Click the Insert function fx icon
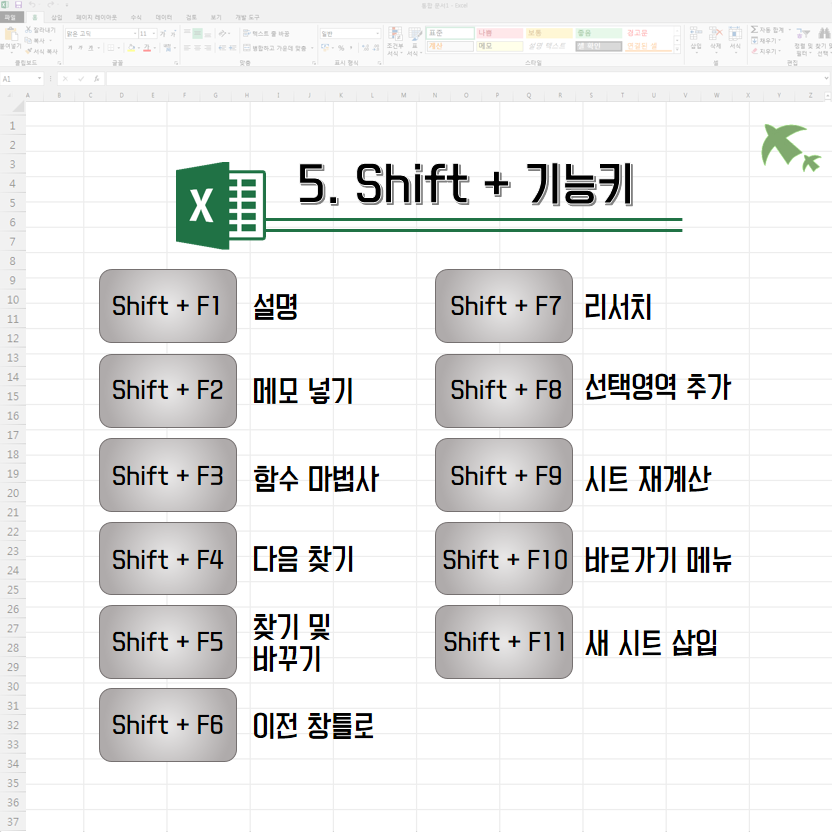 pyautogui.click(x=98, y=78)
